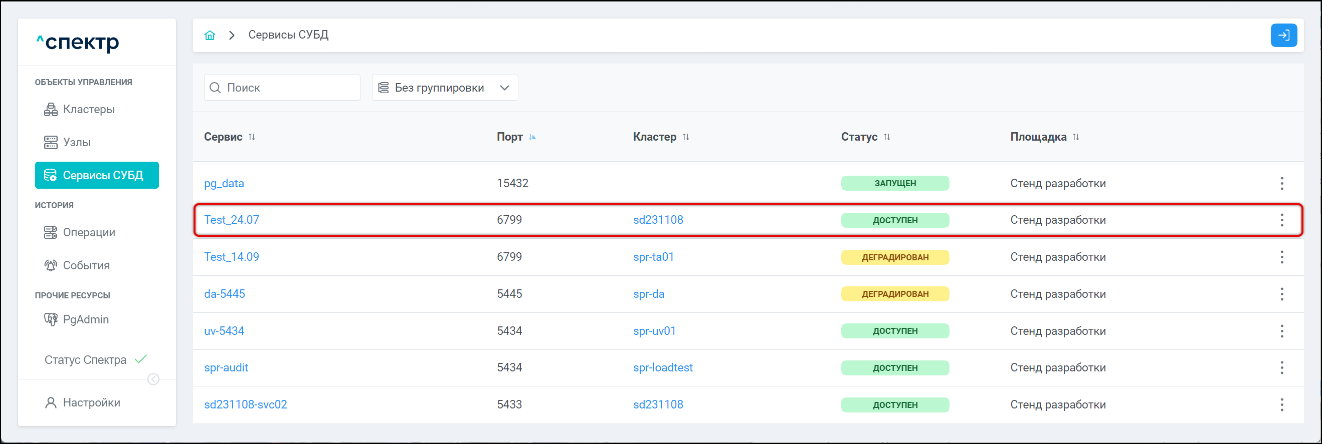Image resolution: width=1323 pixels, height=445 pixels.
Task: Sort table by Порт column icon
Action: [533, 137]
